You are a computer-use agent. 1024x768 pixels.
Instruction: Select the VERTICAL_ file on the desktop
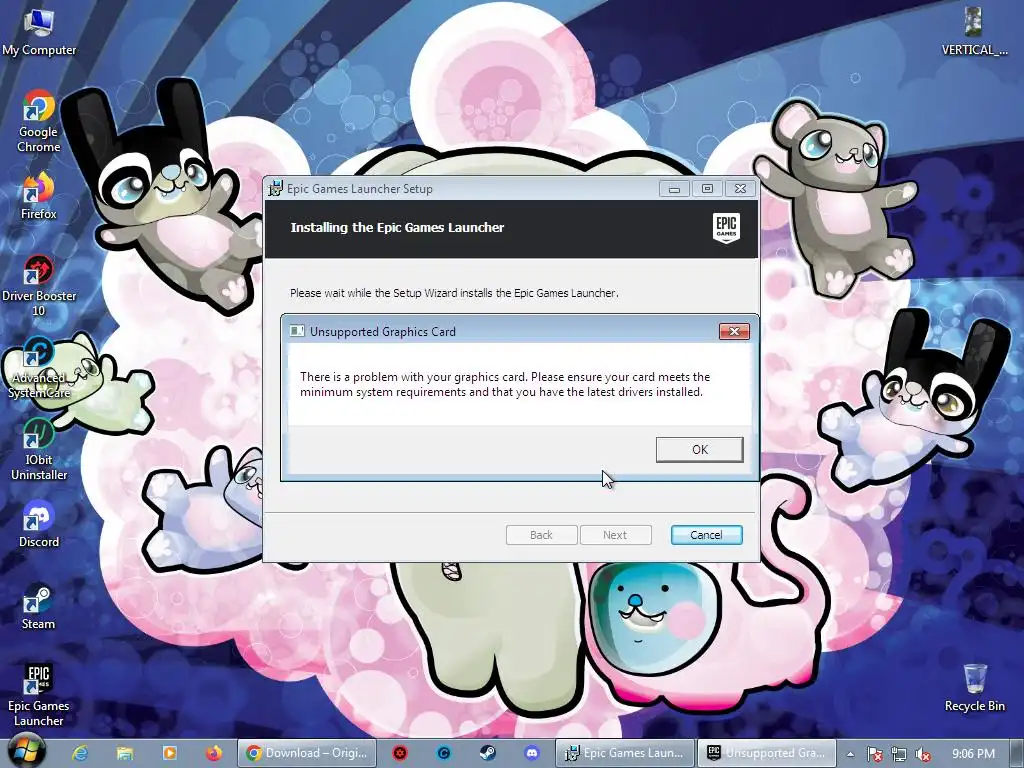(x=974, y=33)
